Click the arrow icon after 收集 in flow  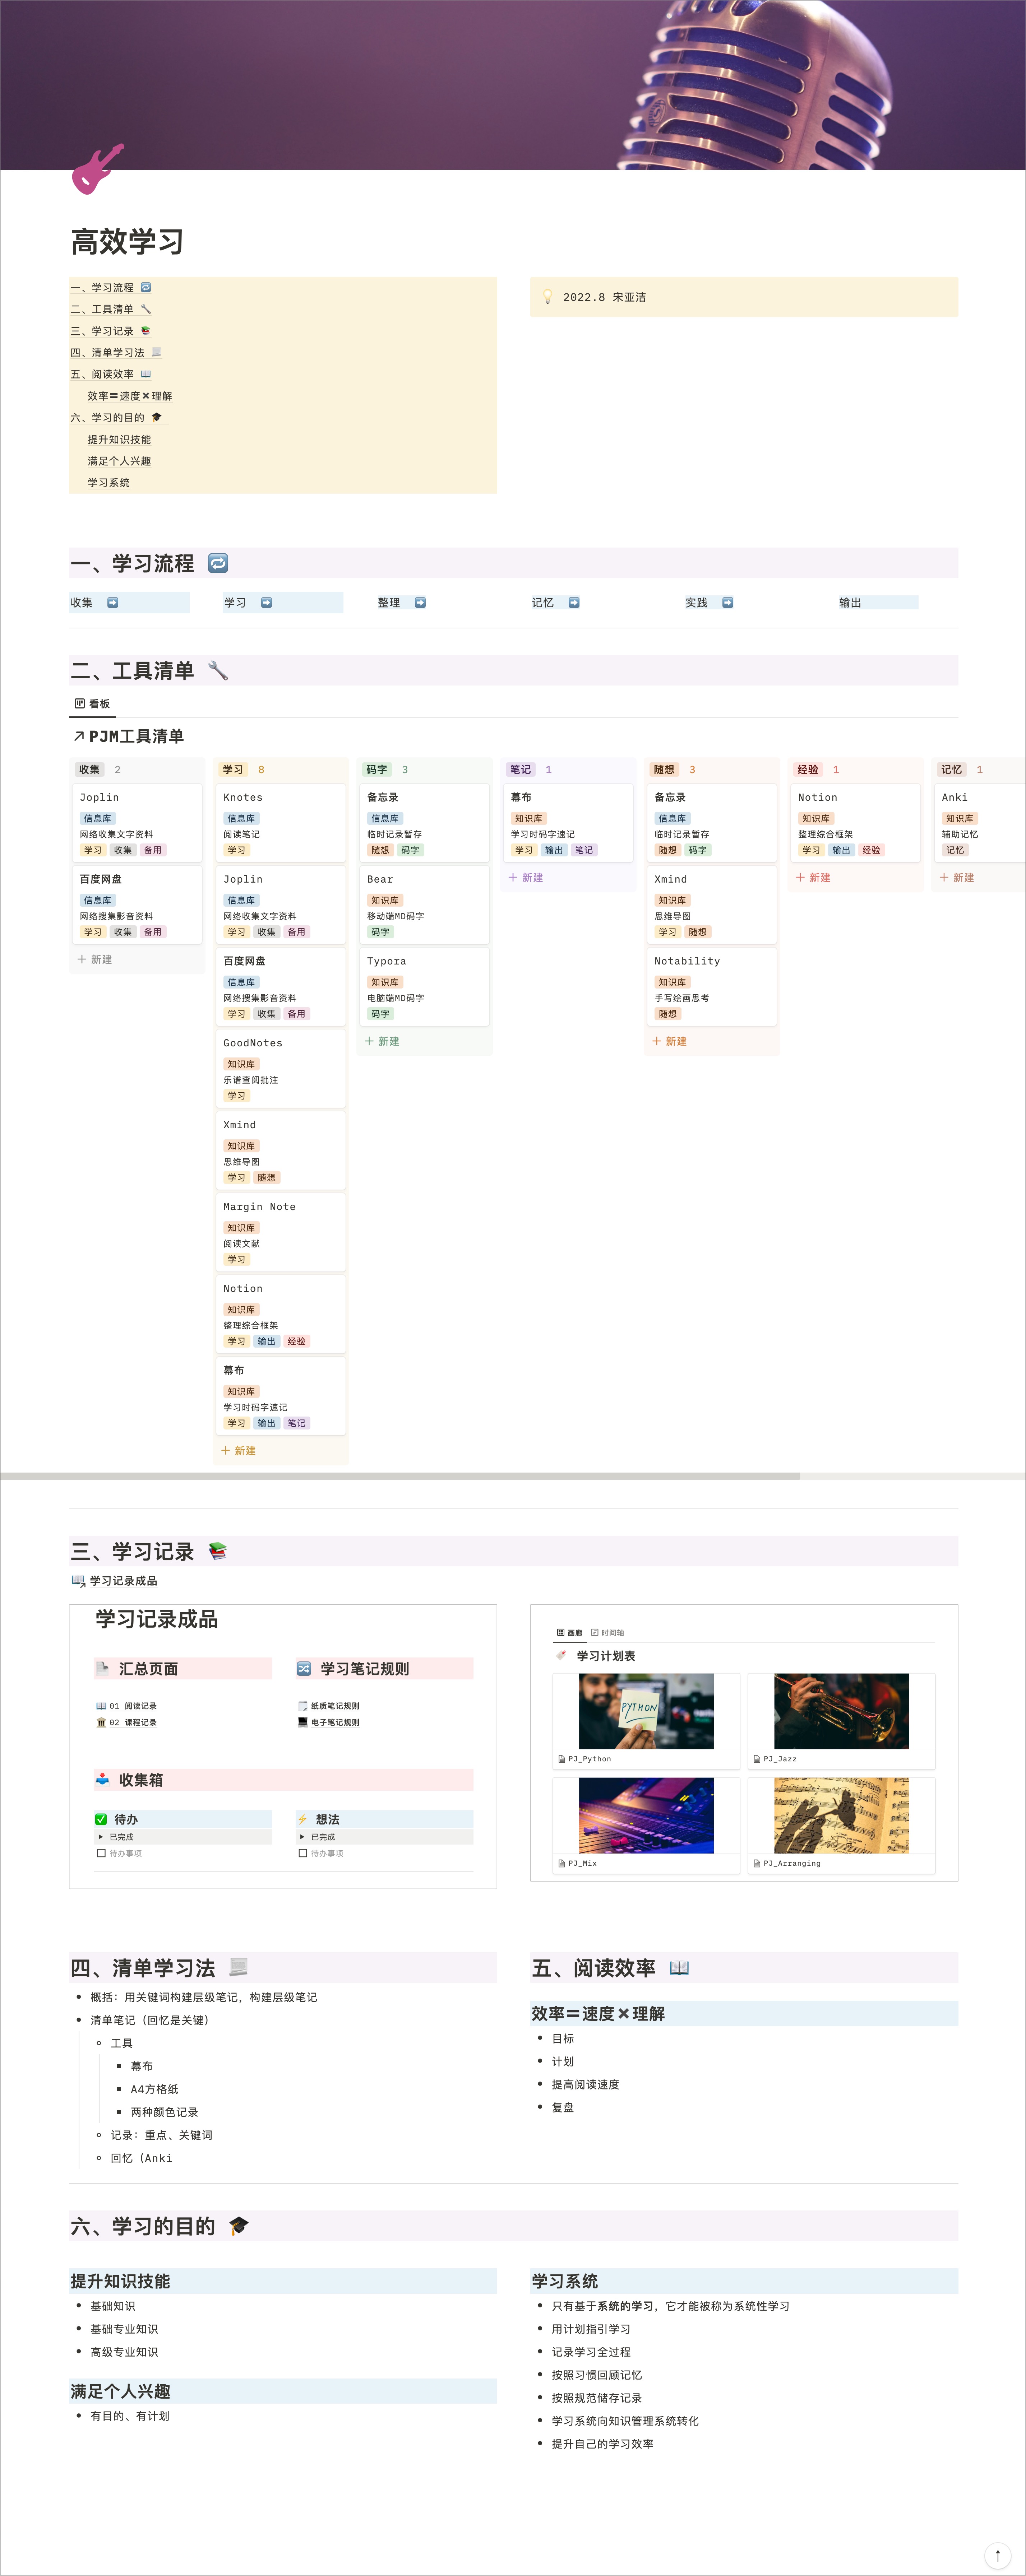pyautogui.click(x=113, y=602)
